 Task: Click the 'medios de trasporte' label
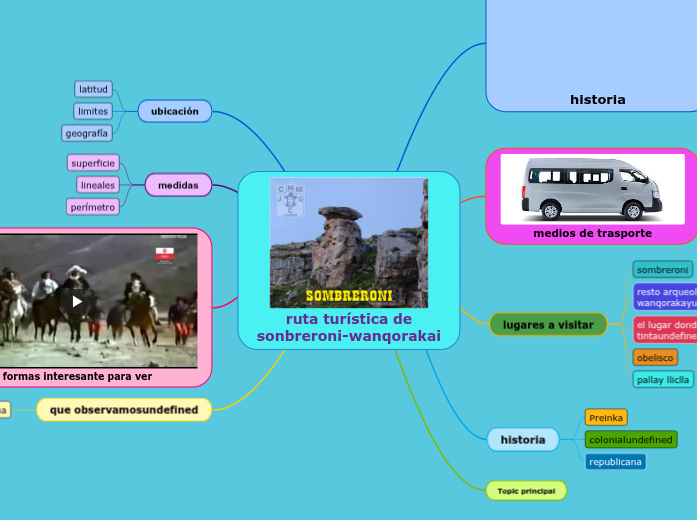[x=592, y=233]
